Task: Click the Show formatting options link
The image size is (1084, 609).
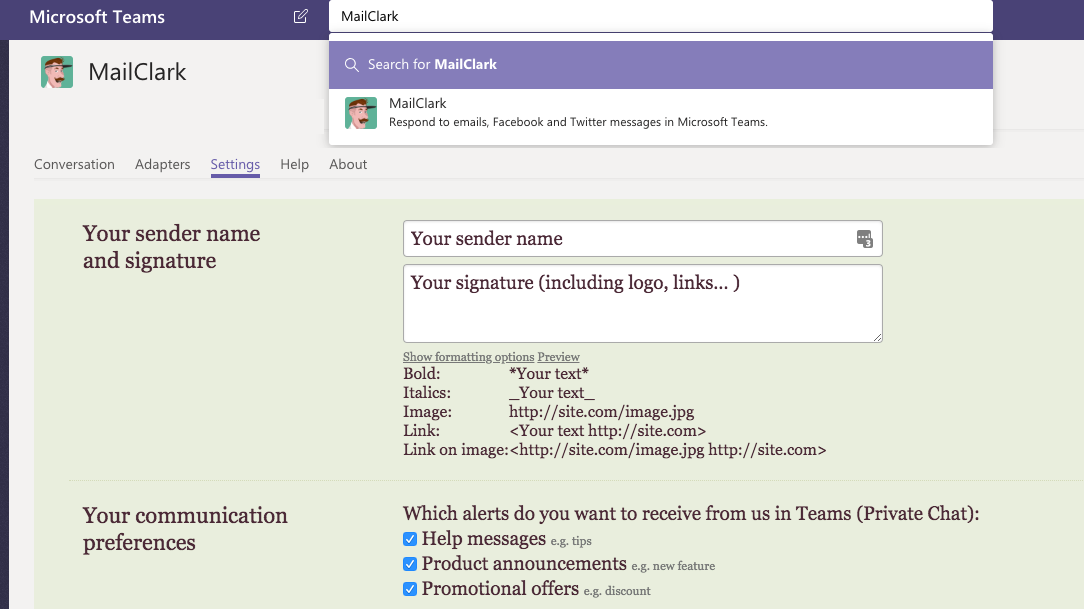Action: click(469, 357)
